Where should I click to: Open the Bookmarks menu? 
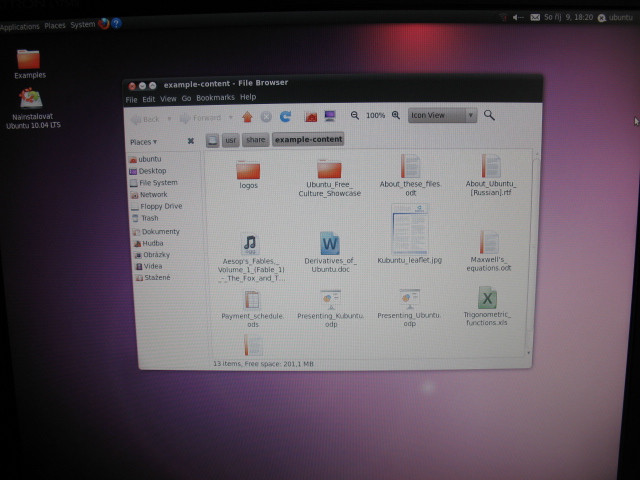(215, 98)
